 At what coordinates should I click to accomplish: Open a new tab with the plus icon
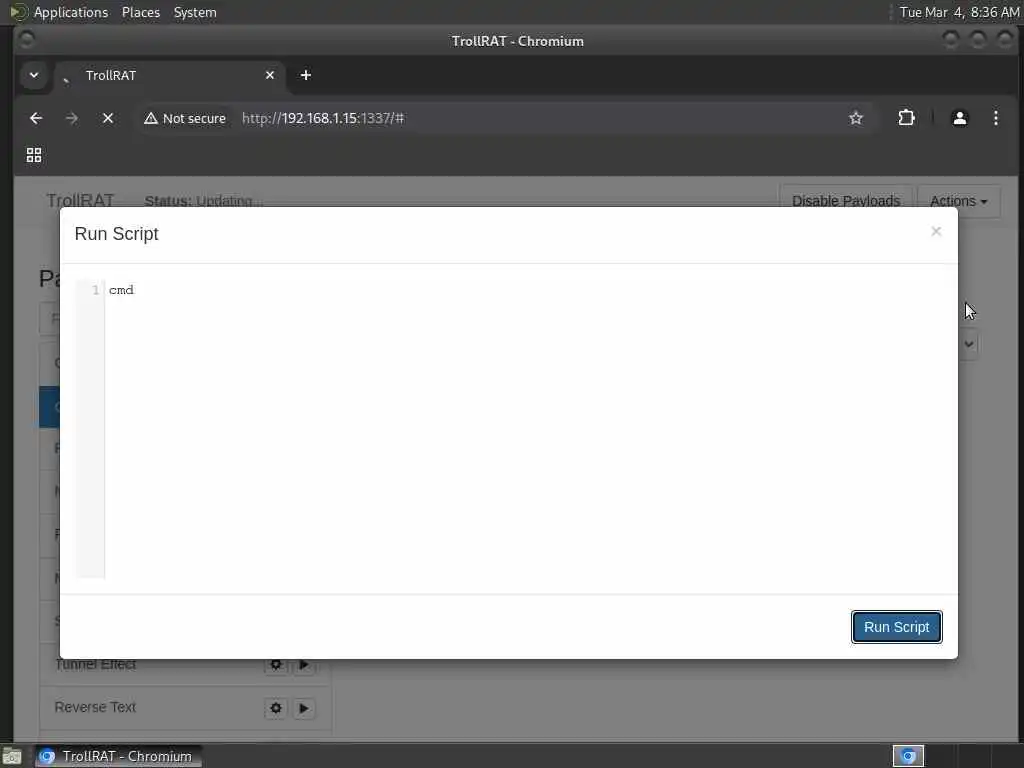[x=306, y=75]
